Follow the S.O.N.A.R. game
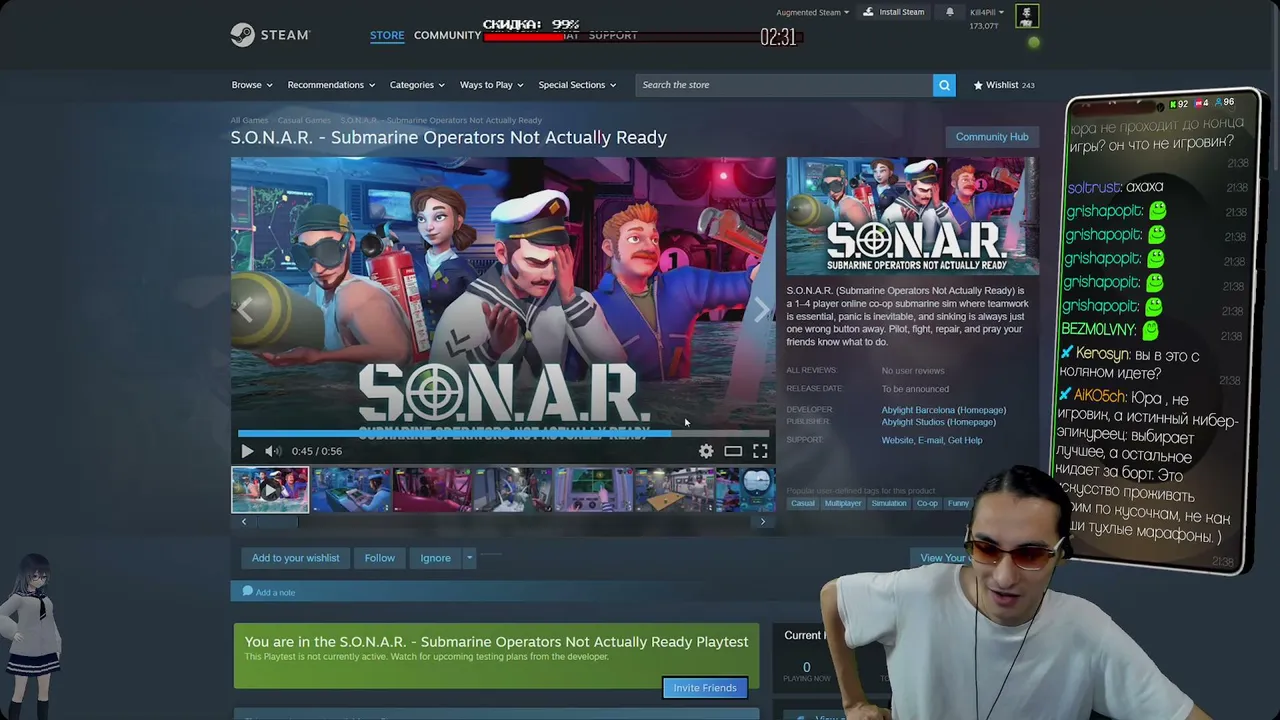Viewport: 1280px width, 720px height. (x=379, y=558)
